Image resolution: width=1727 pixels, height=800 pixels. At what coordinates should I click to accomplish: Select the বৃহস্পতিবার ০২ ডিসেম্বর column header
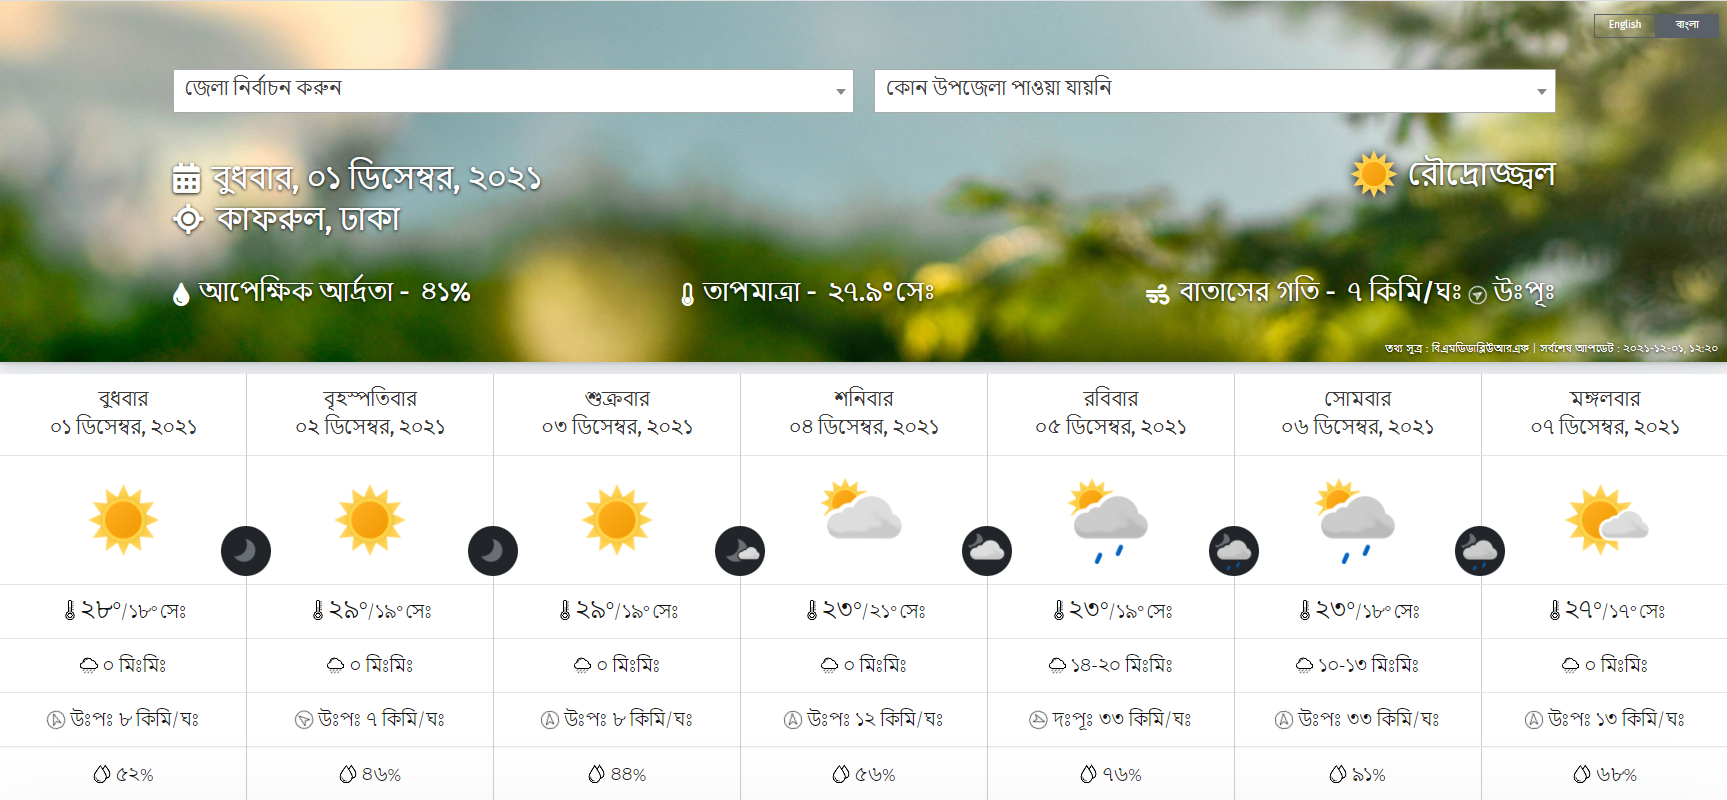click(x=370, y=414)
